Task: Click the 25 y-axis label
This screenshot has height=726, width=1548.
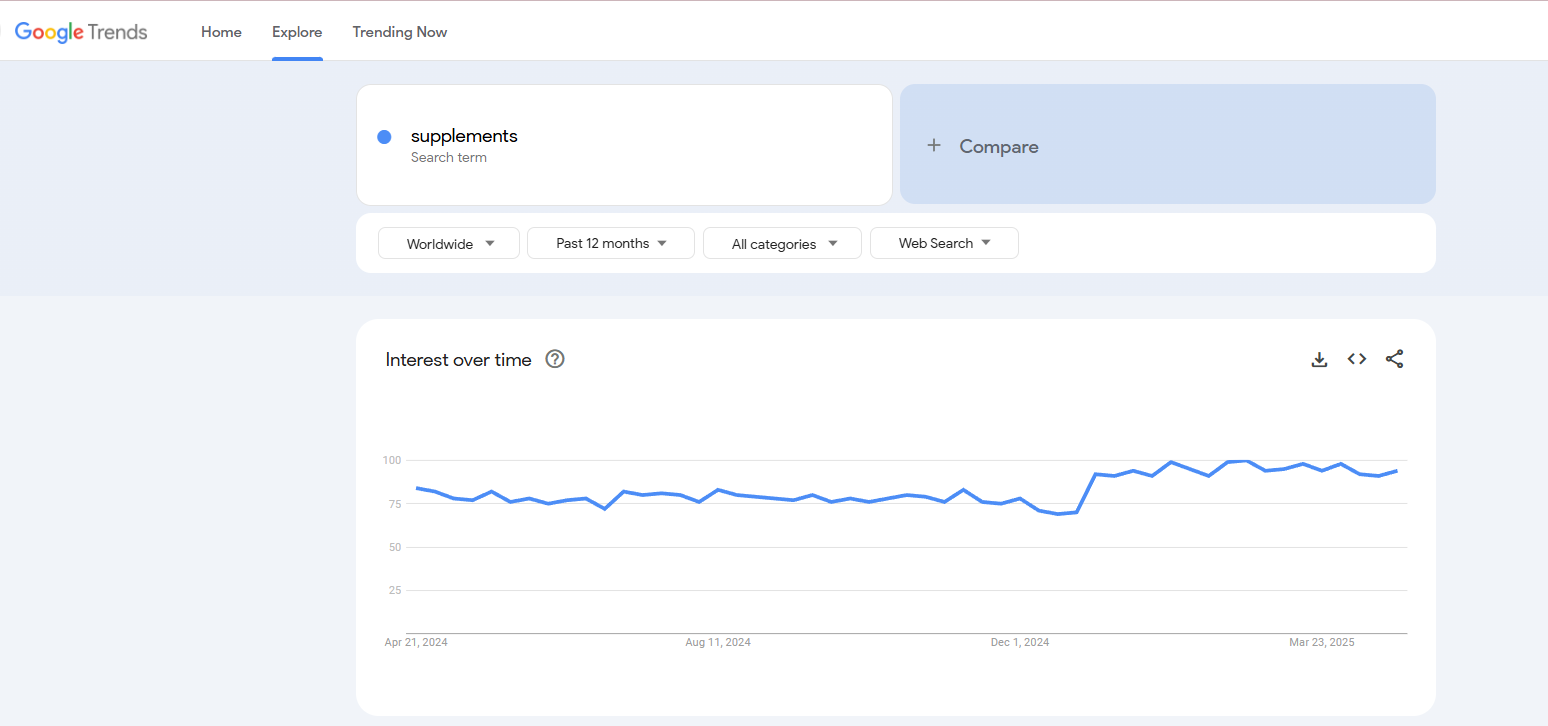Action: coord(394,590)
